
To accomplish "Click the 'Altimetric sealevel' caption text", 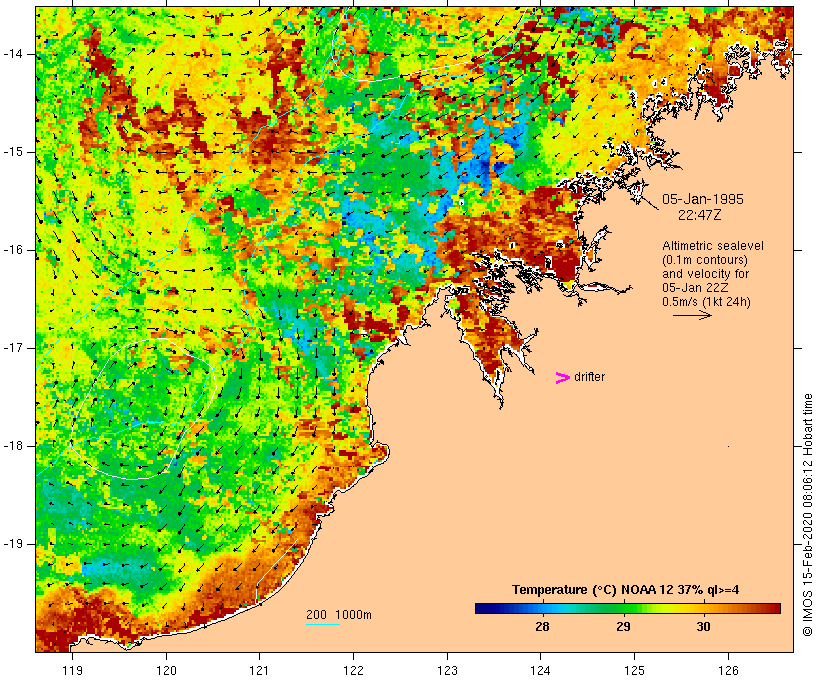I will click(713, 246).
